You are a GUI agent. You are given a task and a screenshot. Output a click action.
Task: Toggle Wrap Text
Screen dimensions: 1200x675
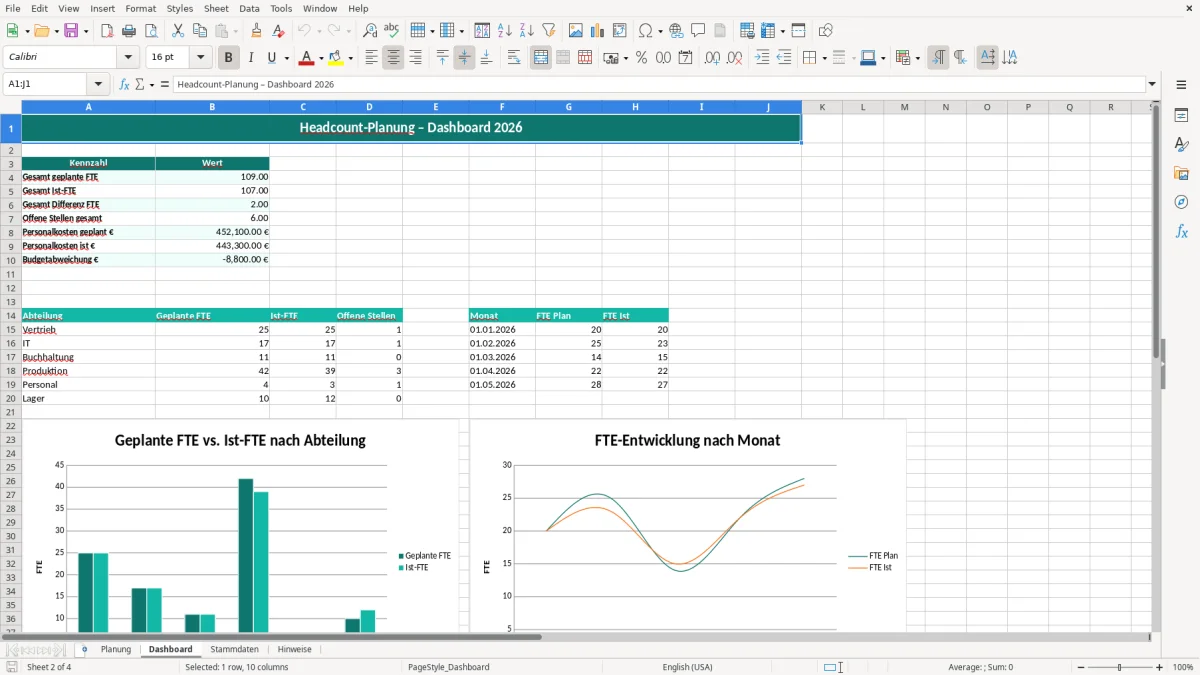pyautogui.click(x=514, y=58)
